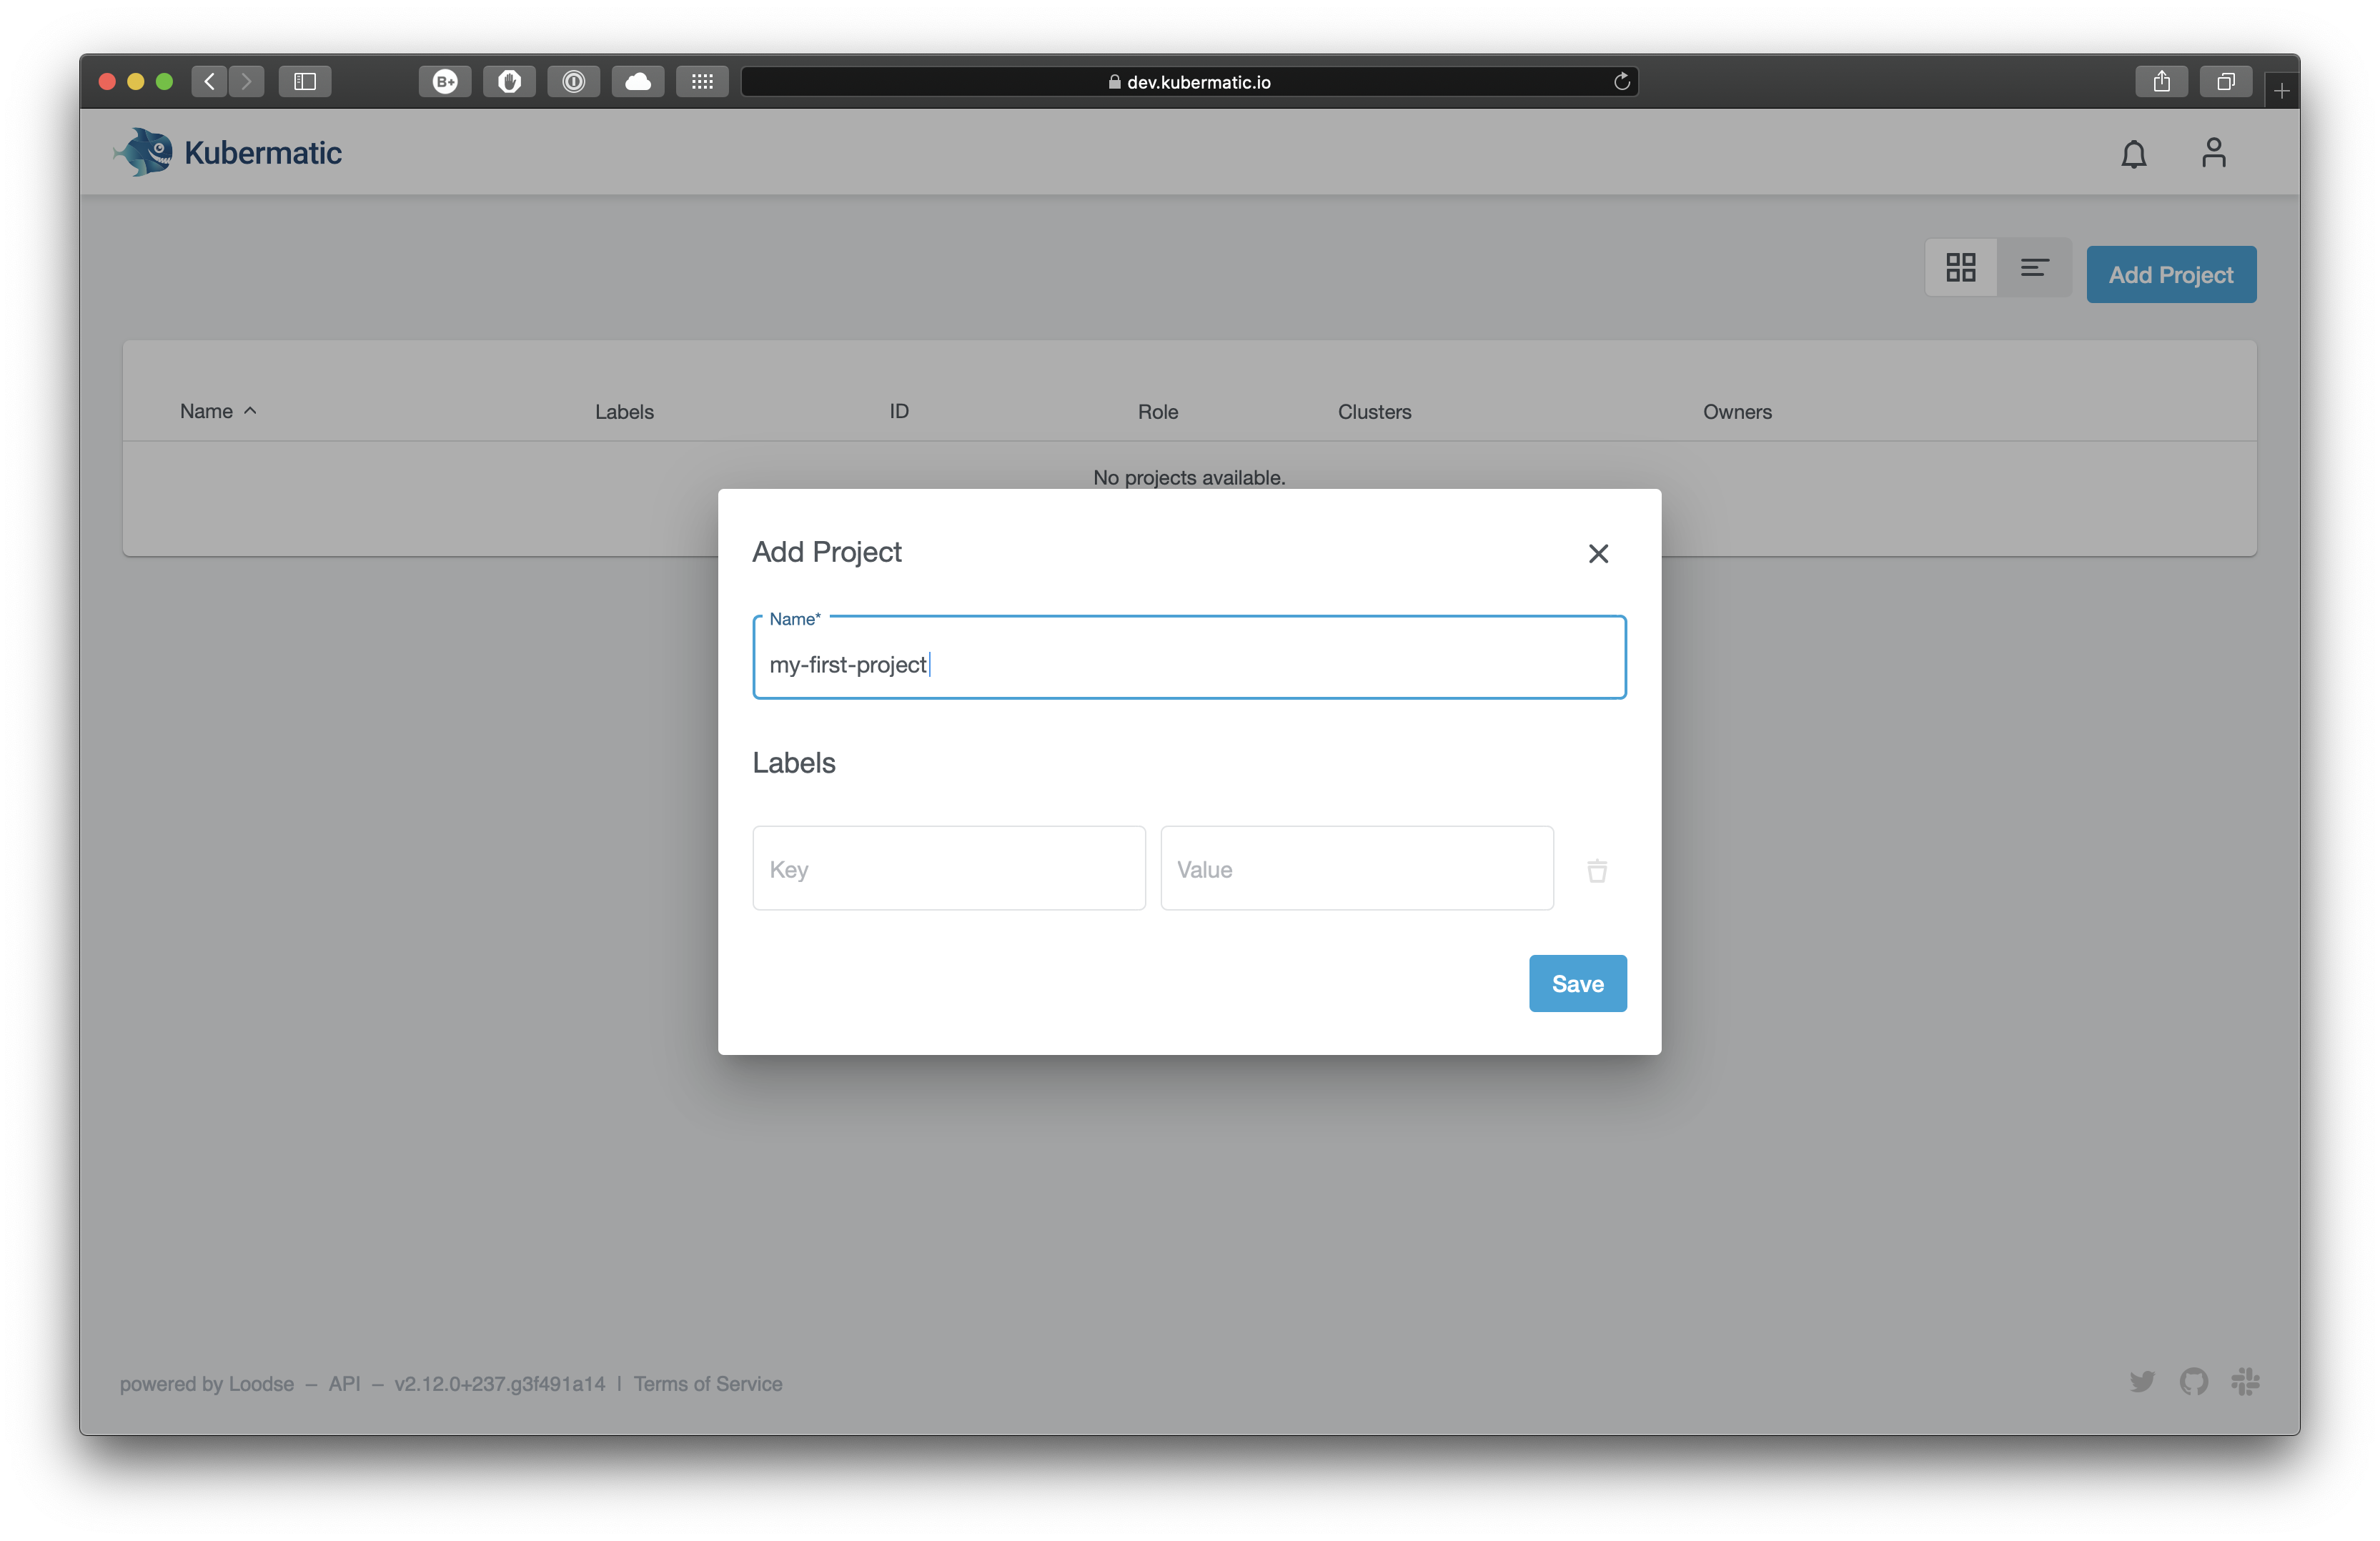Open the iCloud toolbar extension

coord(637,81)
